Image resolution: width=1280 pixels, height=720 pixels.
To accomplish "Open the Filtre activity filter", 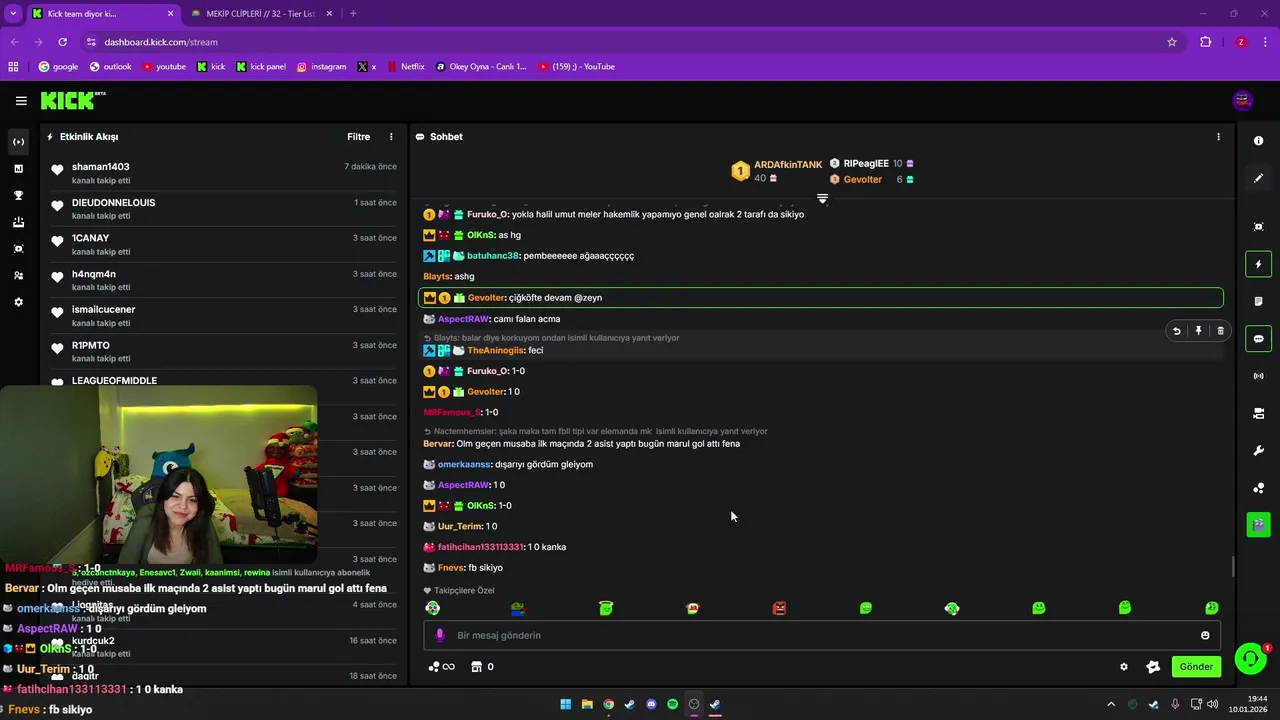I will [358, 137].
